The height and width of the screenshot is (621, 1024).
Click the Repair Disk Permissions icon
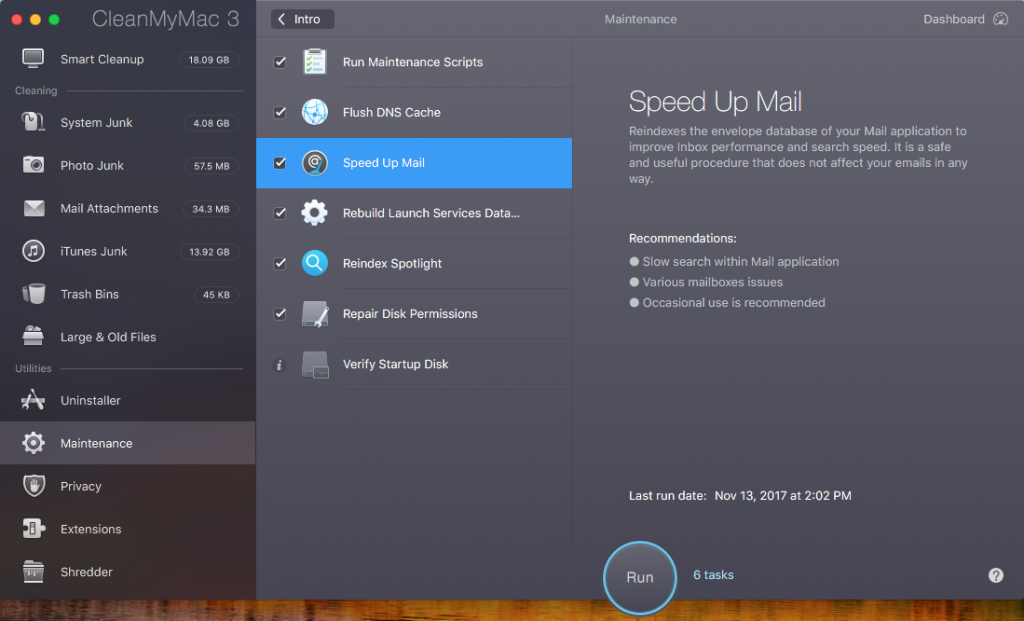(315, 314)
